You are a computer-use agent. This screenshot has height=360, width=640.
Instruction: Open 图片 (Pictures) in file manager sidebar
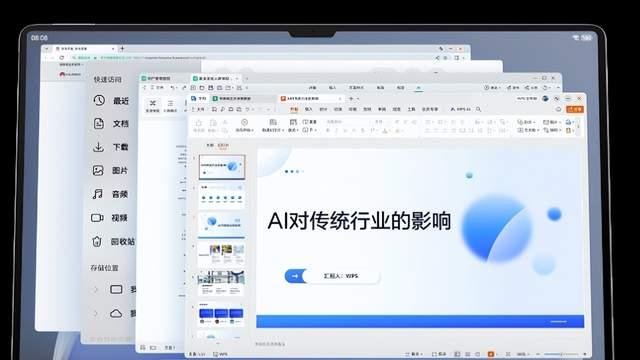(110, 171)
